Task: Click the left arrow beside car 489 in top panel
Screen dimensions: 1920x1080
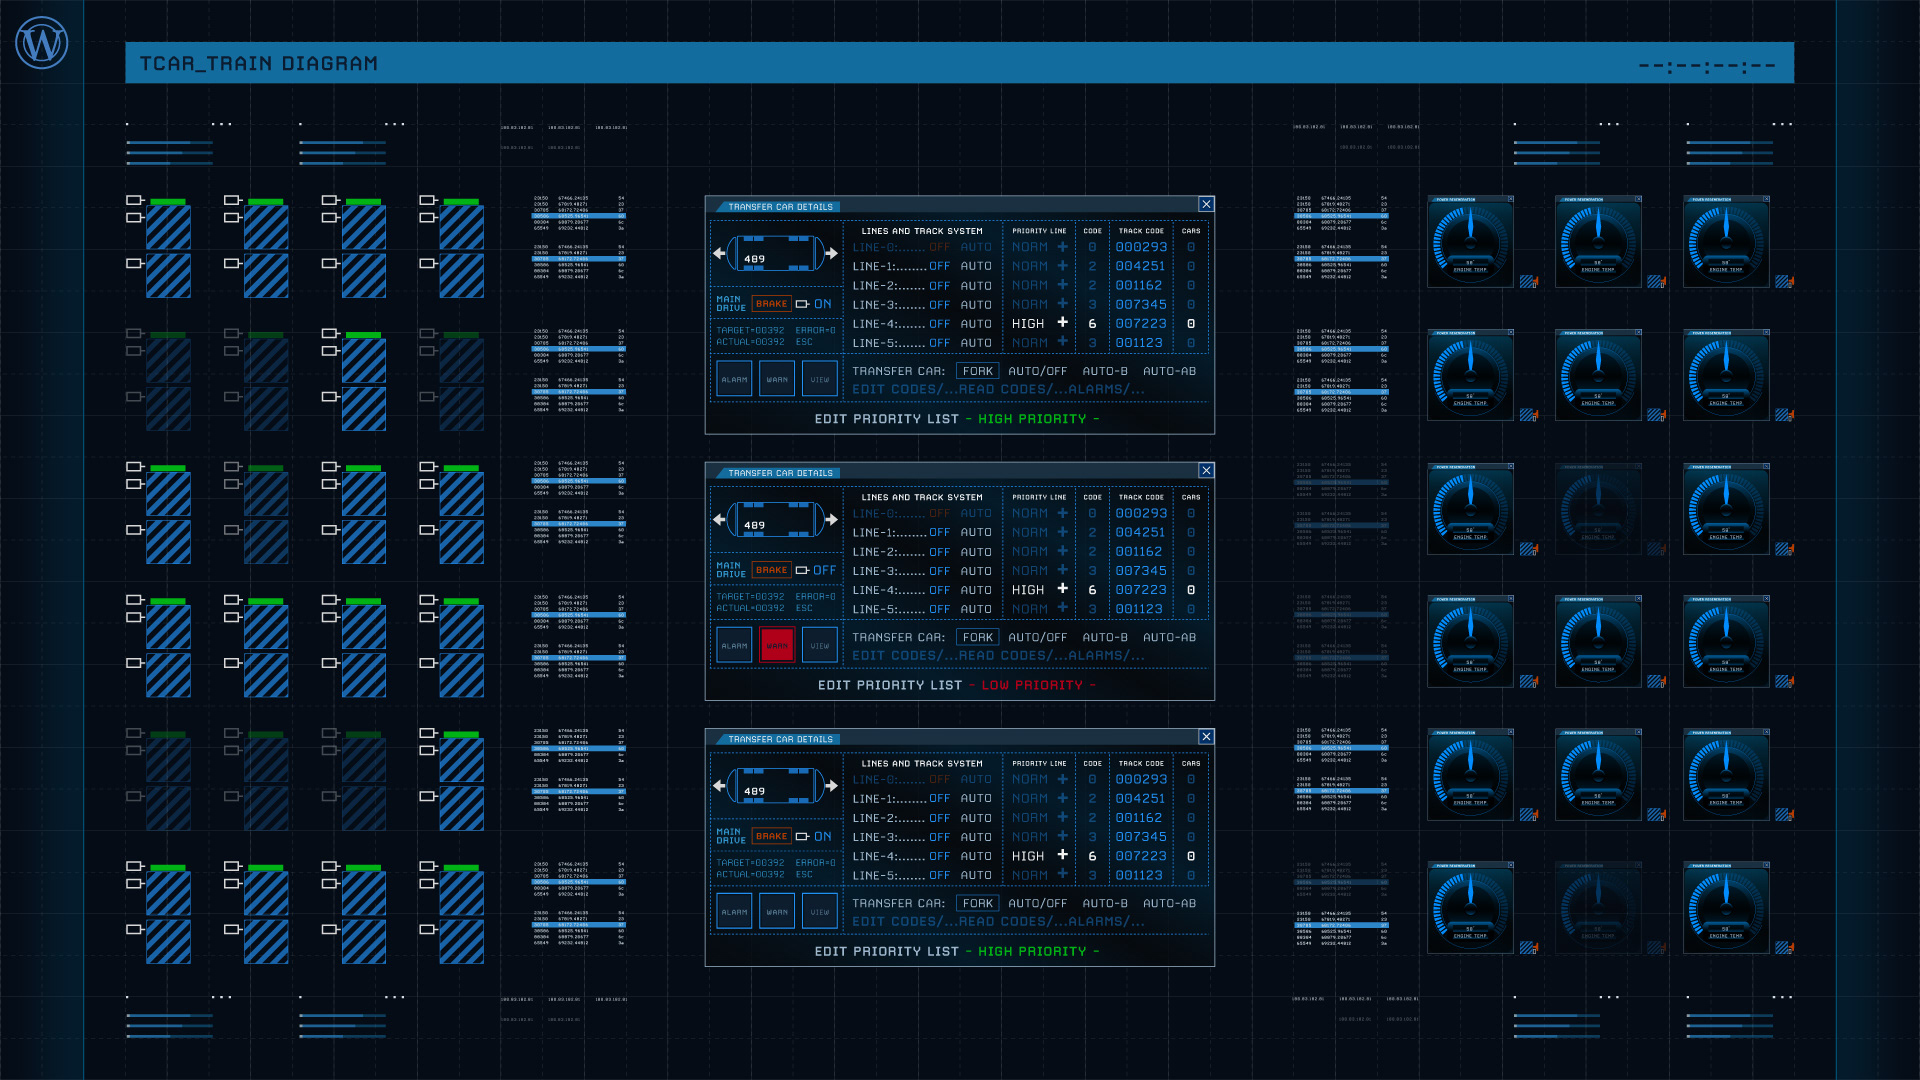Action: [719, 254]
